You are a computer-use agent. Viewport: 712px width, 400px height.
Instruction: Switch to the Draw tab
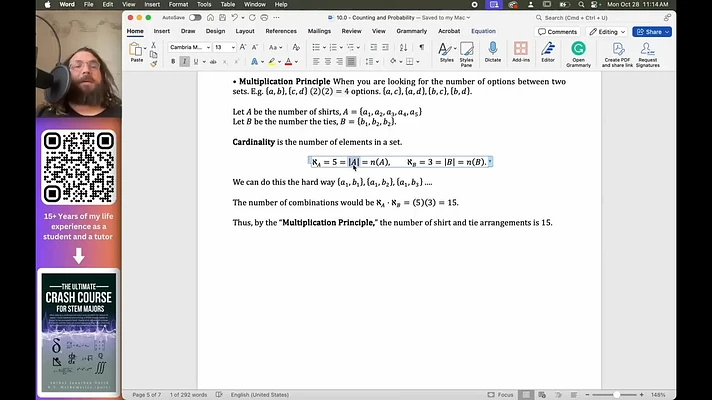coord(188,31)
